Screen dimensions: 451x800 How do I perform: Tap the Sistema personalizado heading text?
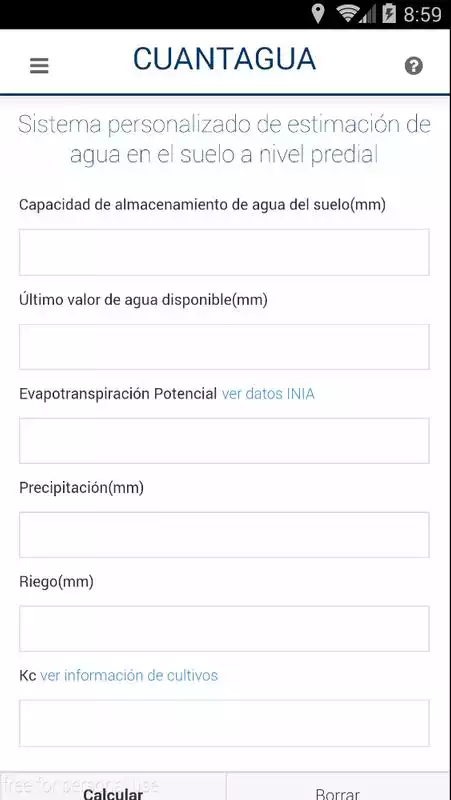pos(224,139)
